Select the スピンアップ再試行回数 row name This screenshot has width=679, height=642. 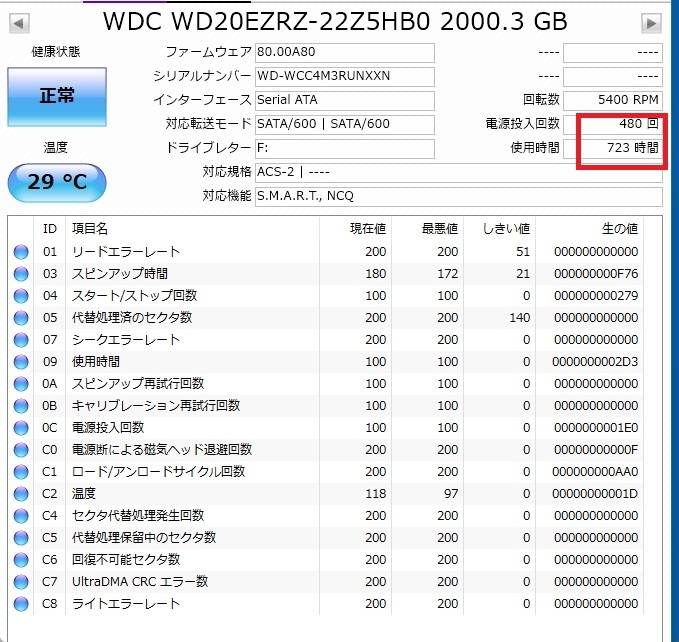pyautogui.click(x=138, y=384)
